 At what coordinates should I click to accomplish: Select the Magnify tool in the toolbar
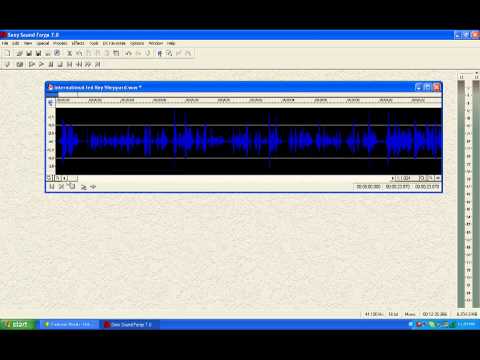169,53
